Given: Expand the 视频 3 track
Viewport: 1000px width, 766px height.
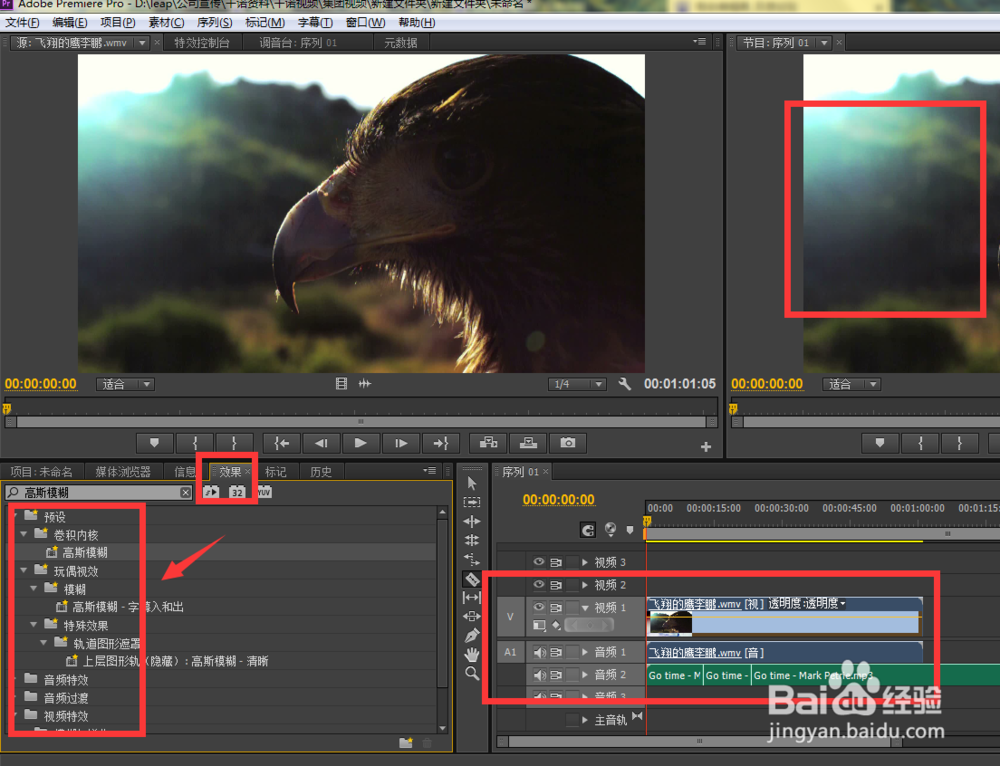Looking at the screenshot, I should click(x=585, y=563).
